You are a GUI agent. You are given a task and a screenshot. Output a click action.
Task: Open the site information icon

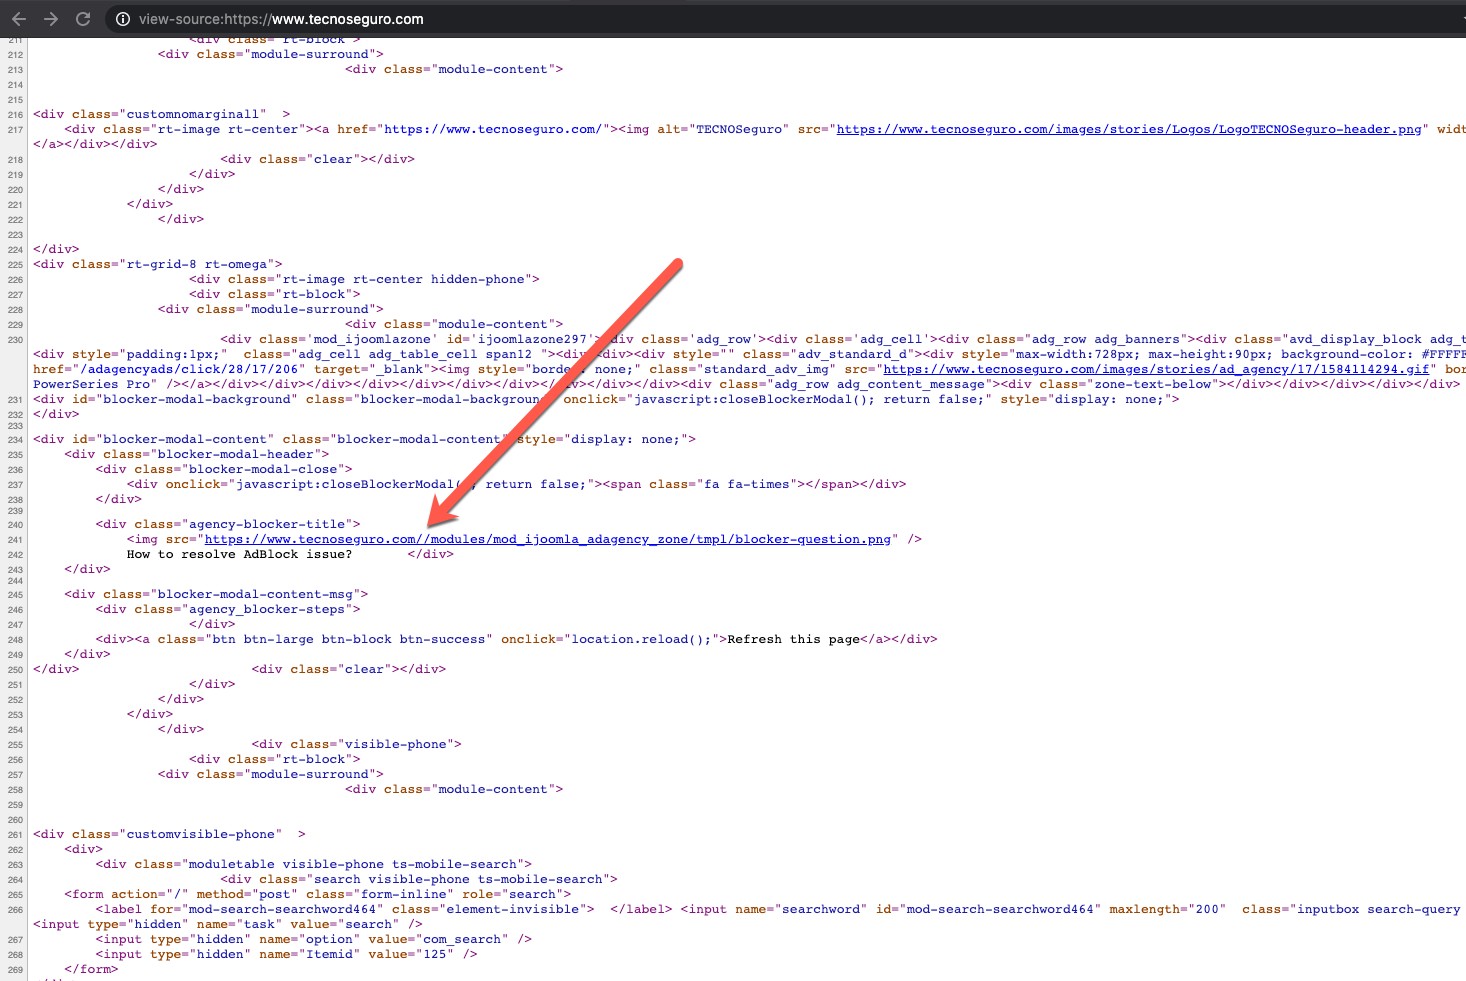pos(122,19)
